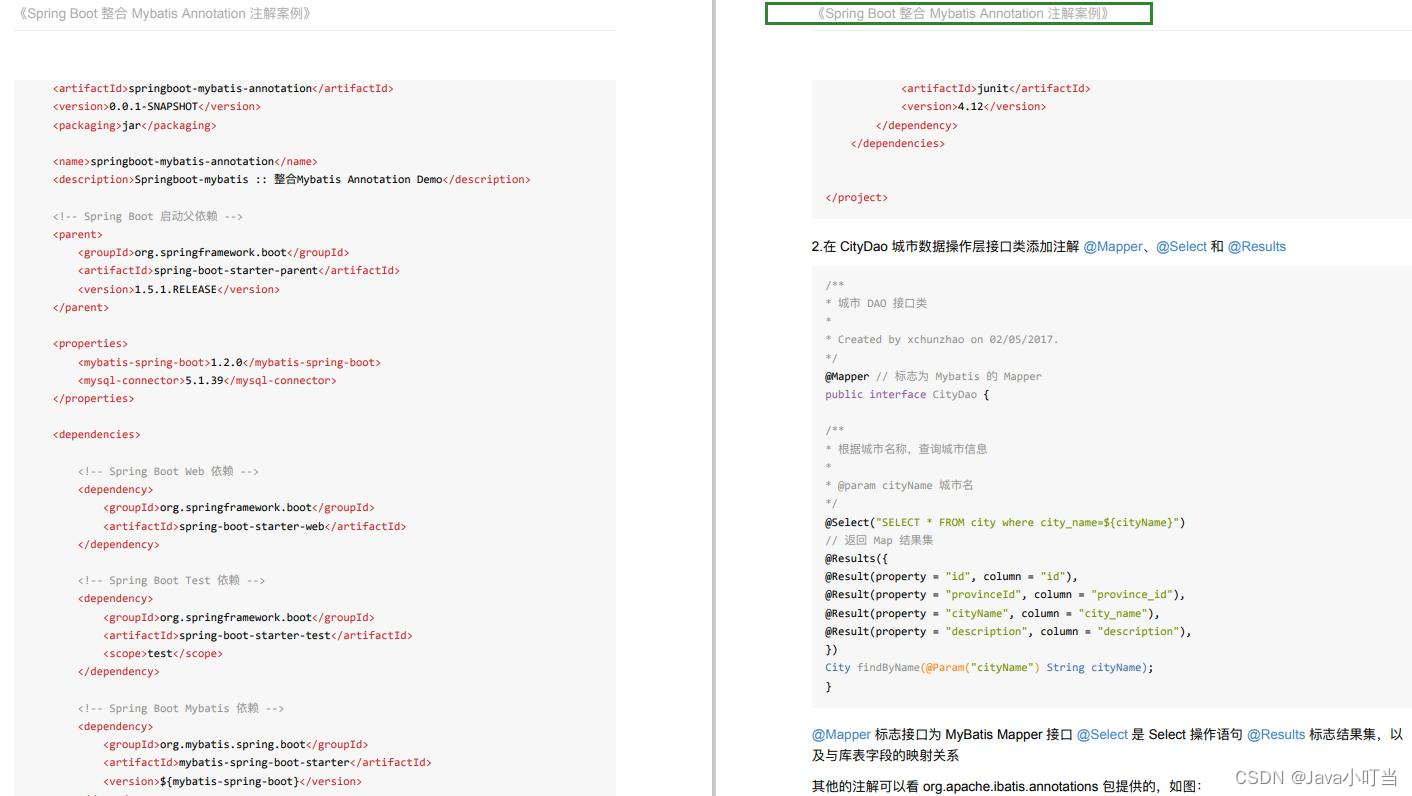Select the 'City findByName' method line
This screenshot has width=1412, height=796.
[990, 667]
